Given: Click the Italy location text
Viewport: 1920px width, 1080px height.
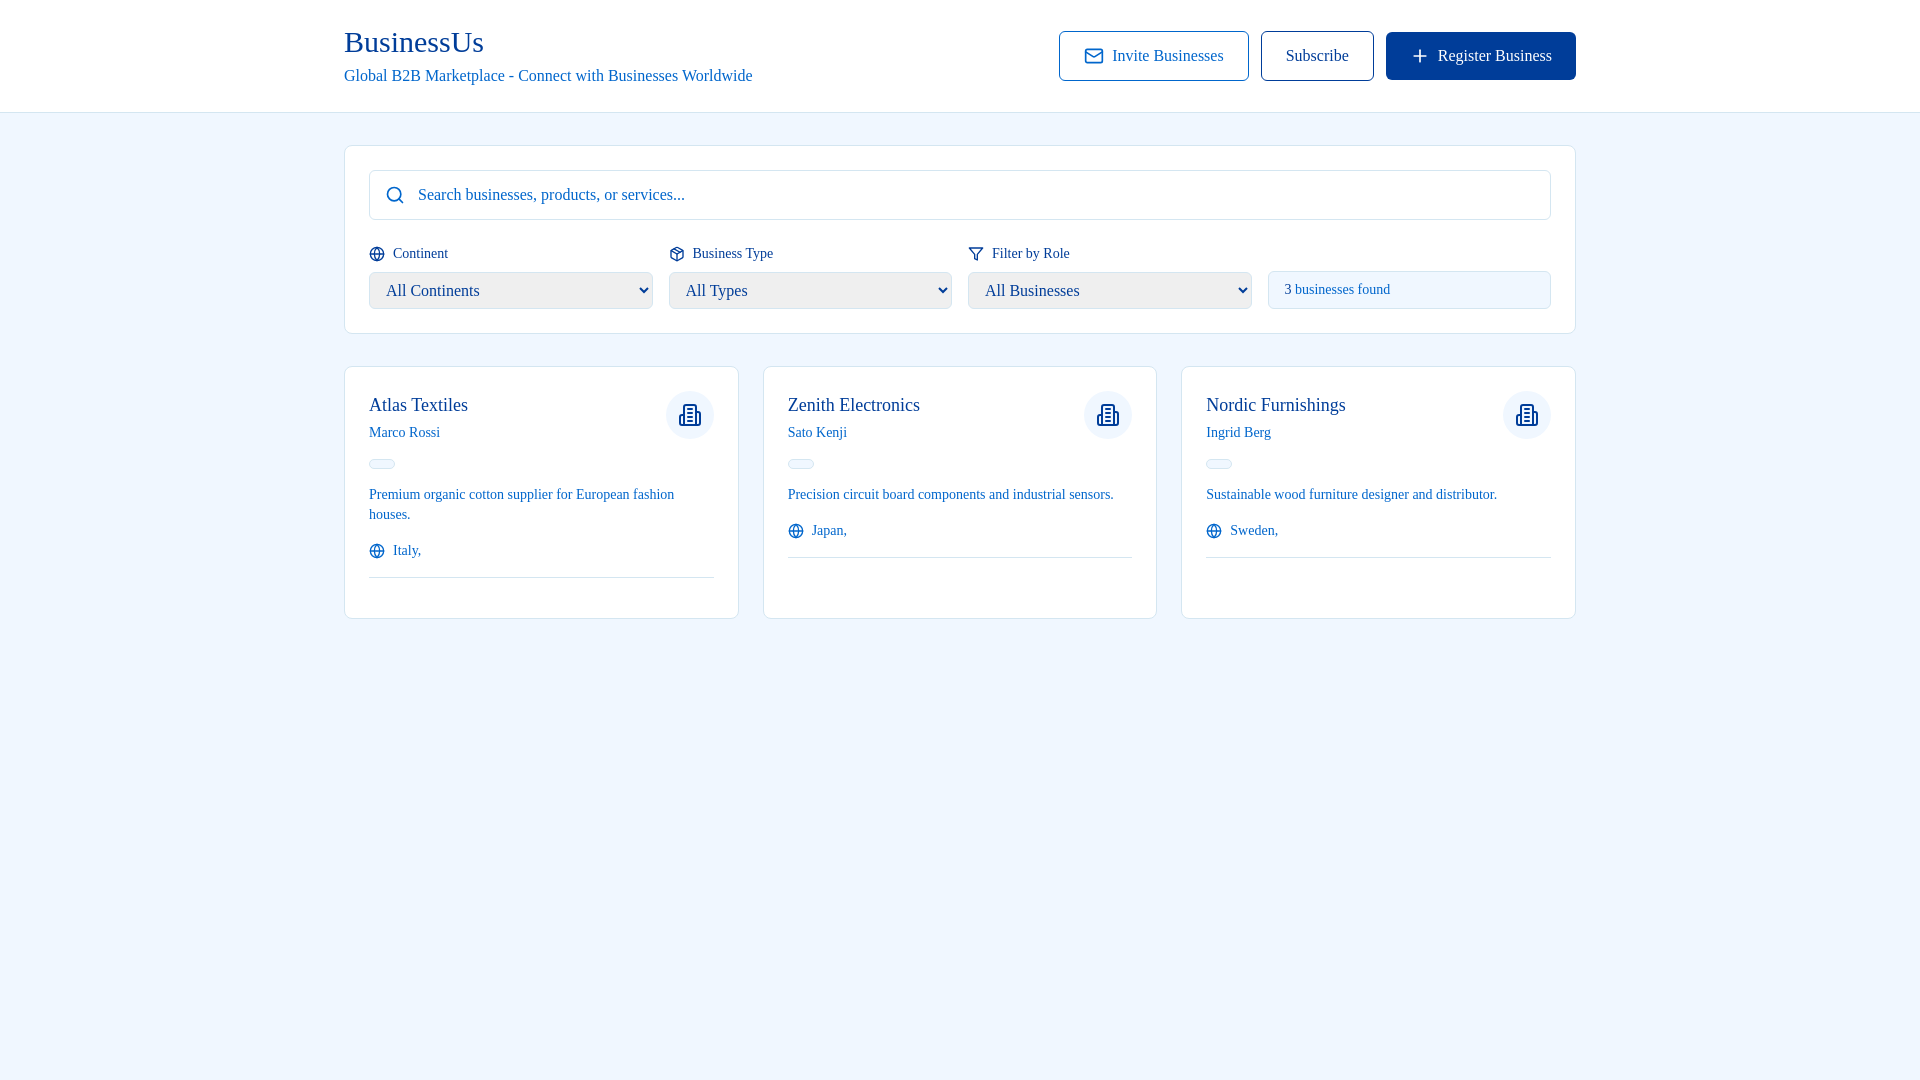Looking at the screenshot, I should click(407, 551).
